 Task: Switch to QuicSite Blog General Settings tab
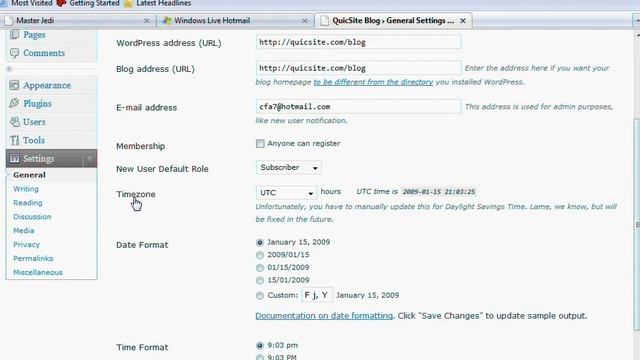click(393, 21)
